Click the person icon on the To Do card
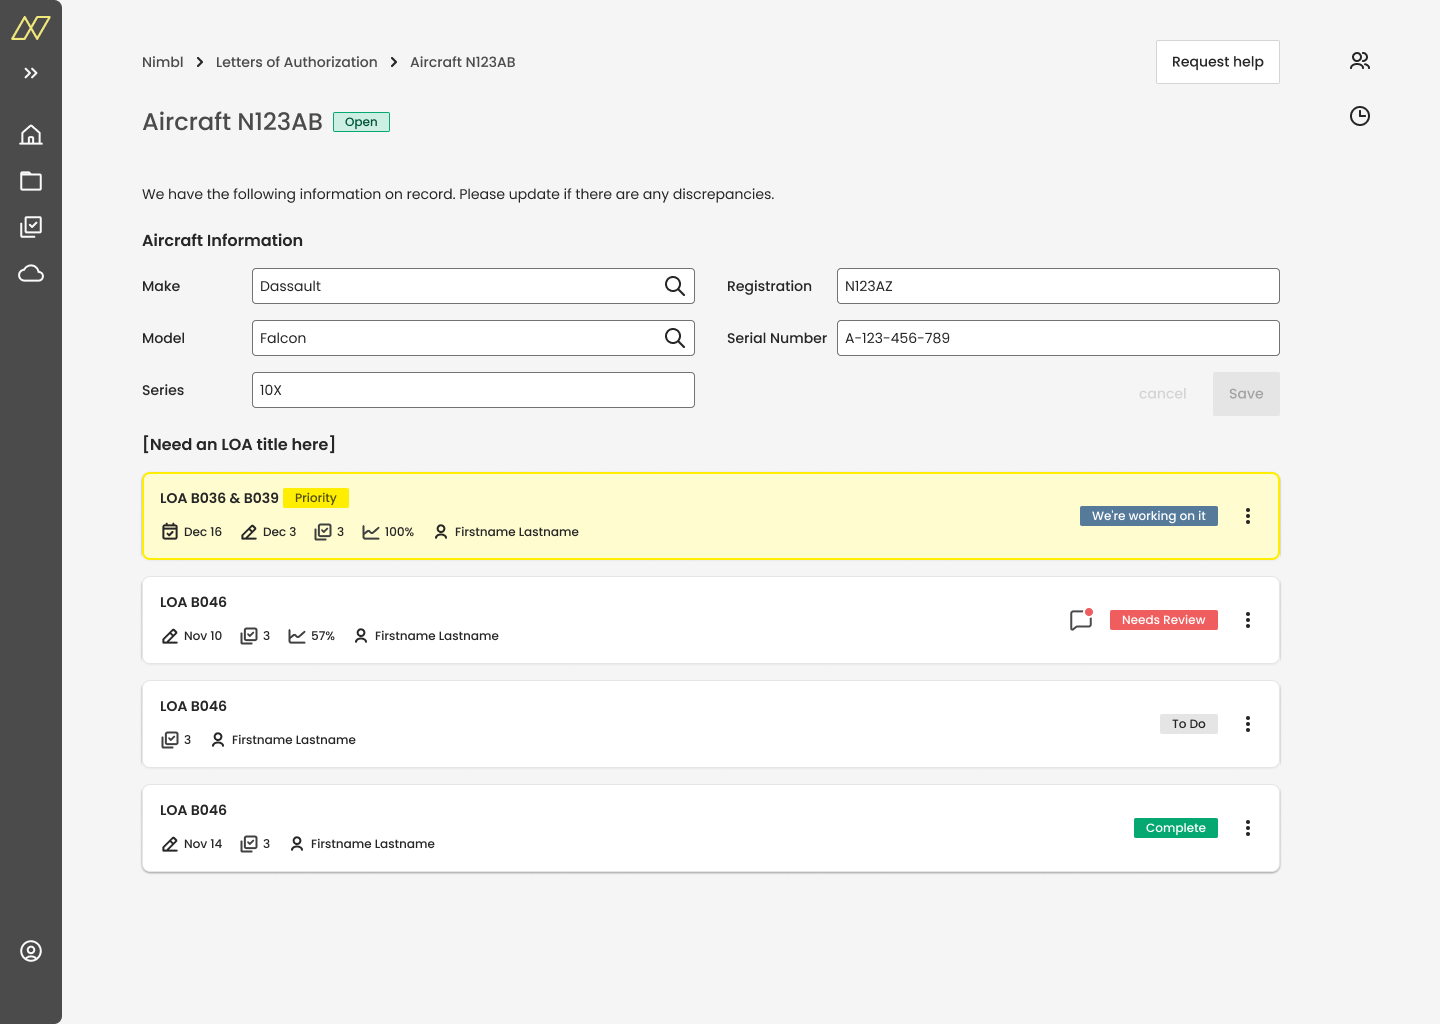 click(218, 740)
